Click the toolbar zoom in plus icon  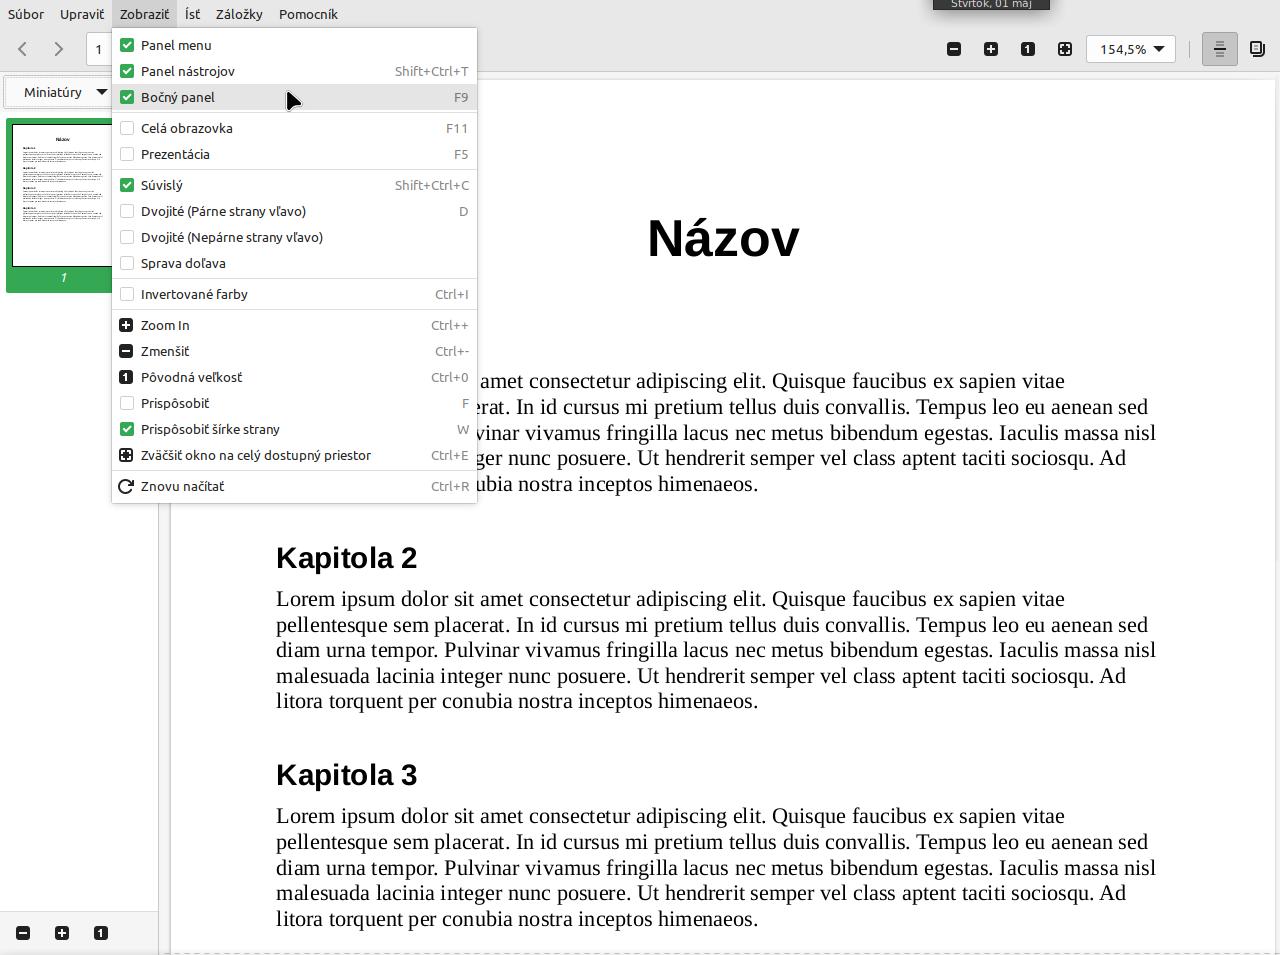click(x=991, y=49)
